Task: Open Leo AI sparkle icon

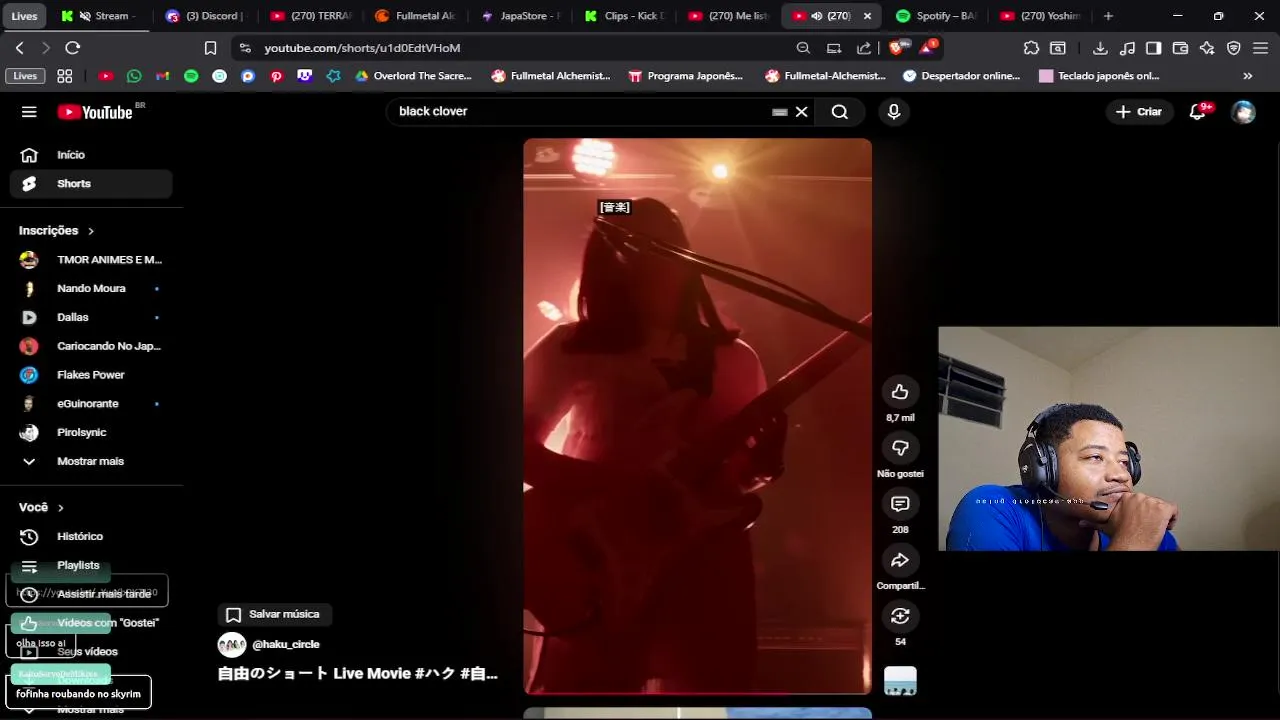Action: click(x=1207, y=48)
